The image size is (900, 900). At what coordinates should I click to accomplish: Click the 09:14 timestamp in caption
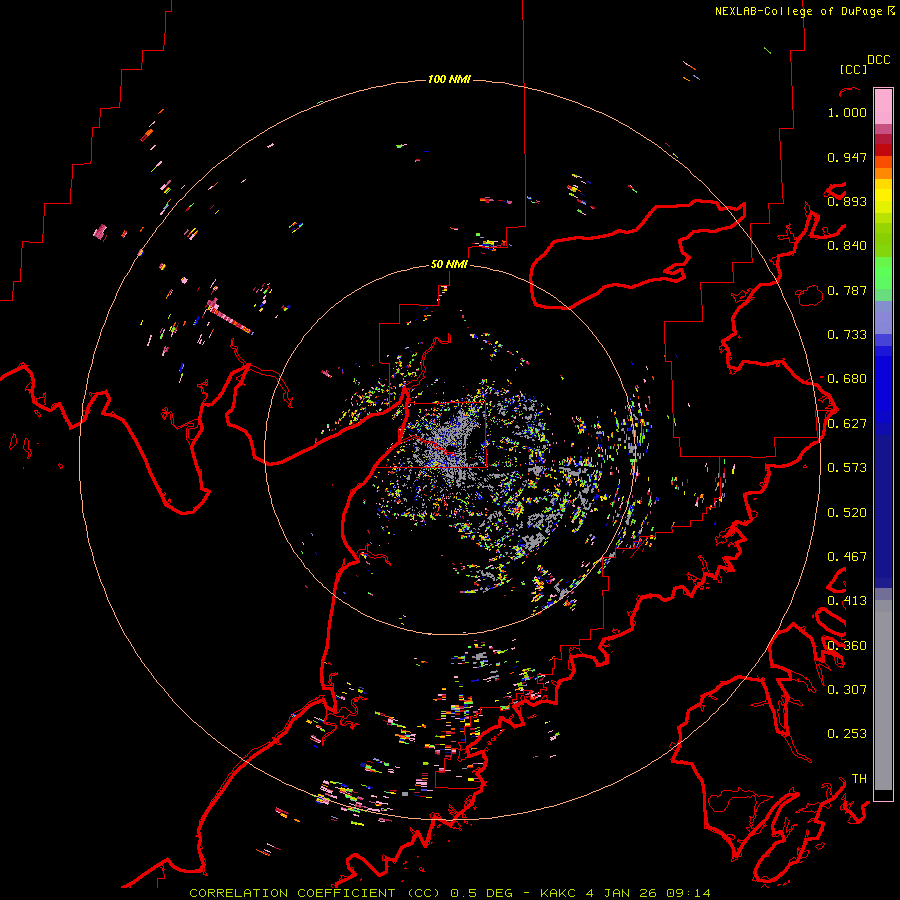pyautogui.click(x=689, y=893)
